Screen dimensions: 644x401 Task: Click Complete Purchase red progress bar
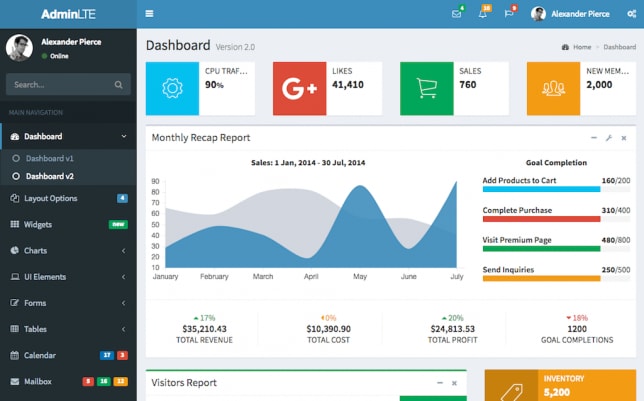coord(556,219)
